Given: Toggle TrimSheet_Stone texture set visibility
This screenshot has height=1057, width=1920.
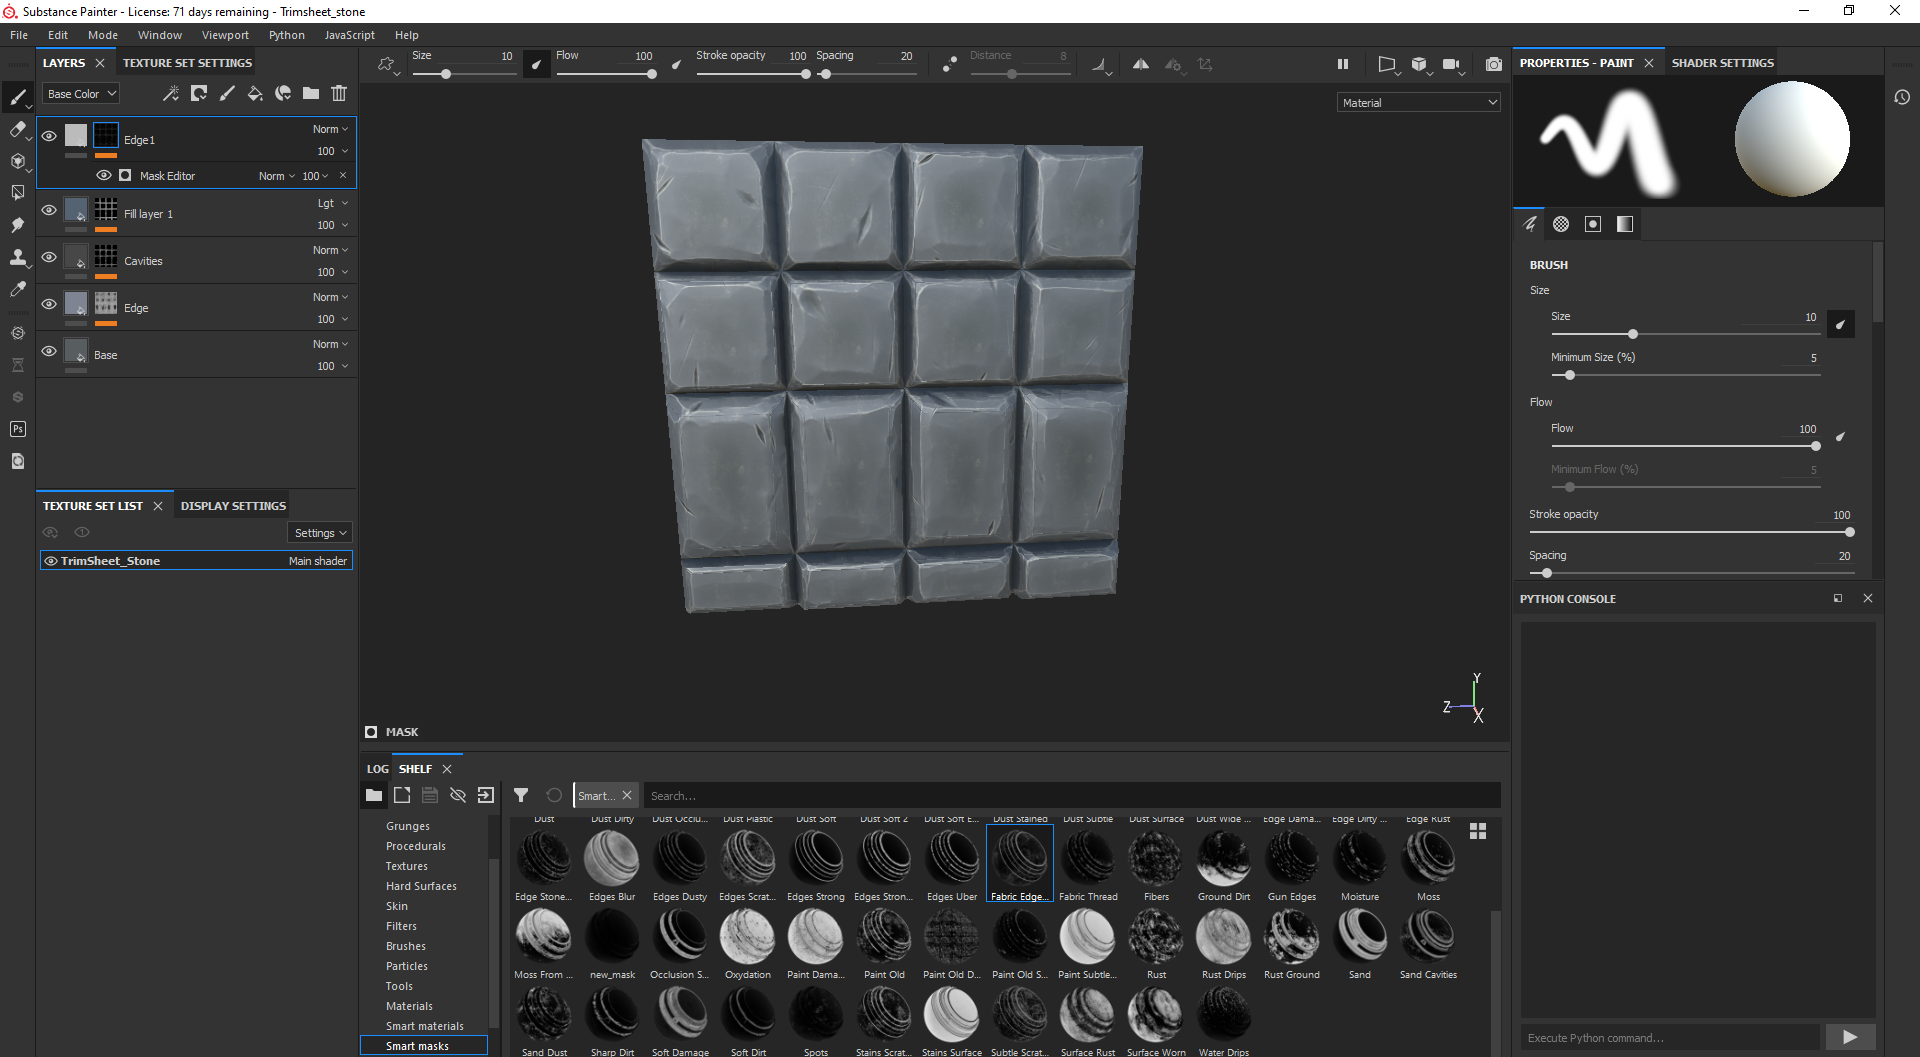Looking at the screenshot, I should [x=51, y=561].
